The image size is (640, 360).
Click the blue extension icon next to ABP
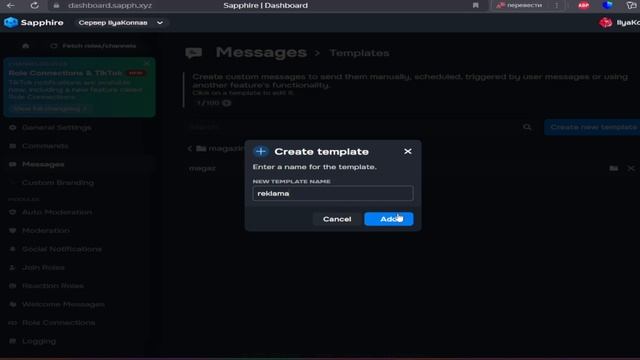point(607,5)
